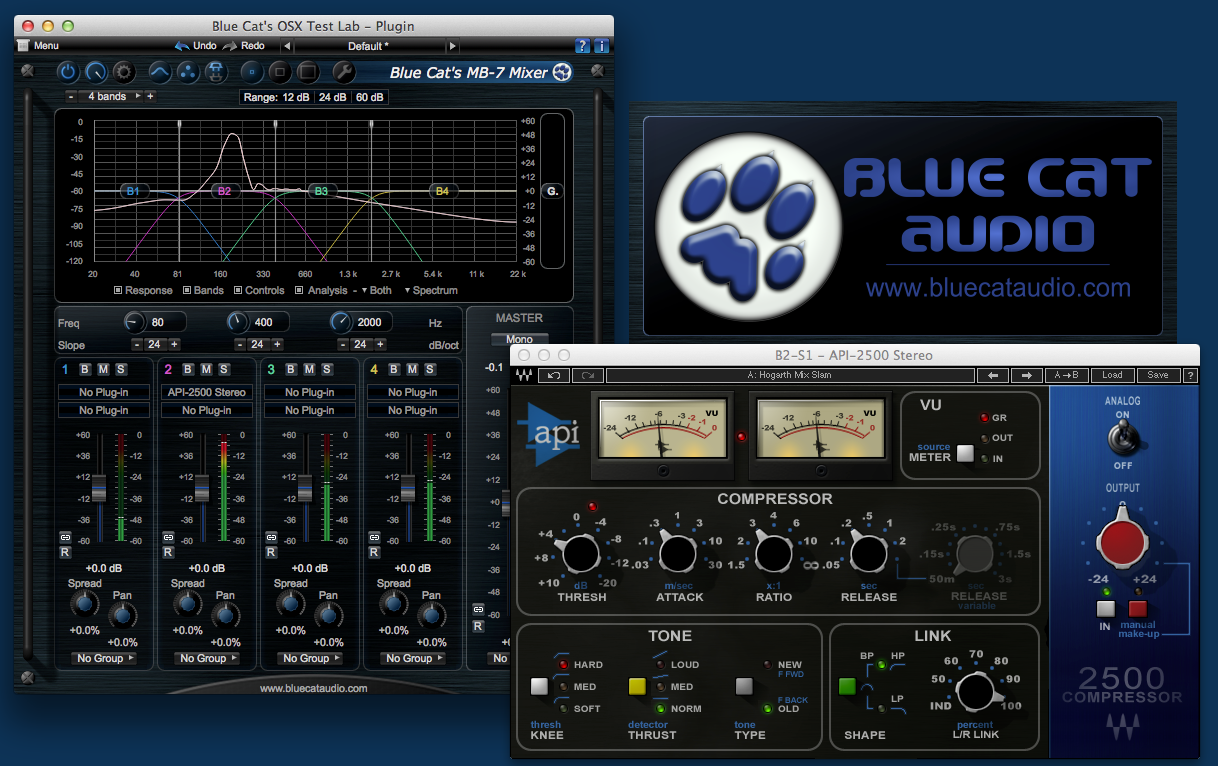1218x766 pixels.
Task: Click the MB-7 Mixer power bypass icon
Action: (x=68, y=72)
